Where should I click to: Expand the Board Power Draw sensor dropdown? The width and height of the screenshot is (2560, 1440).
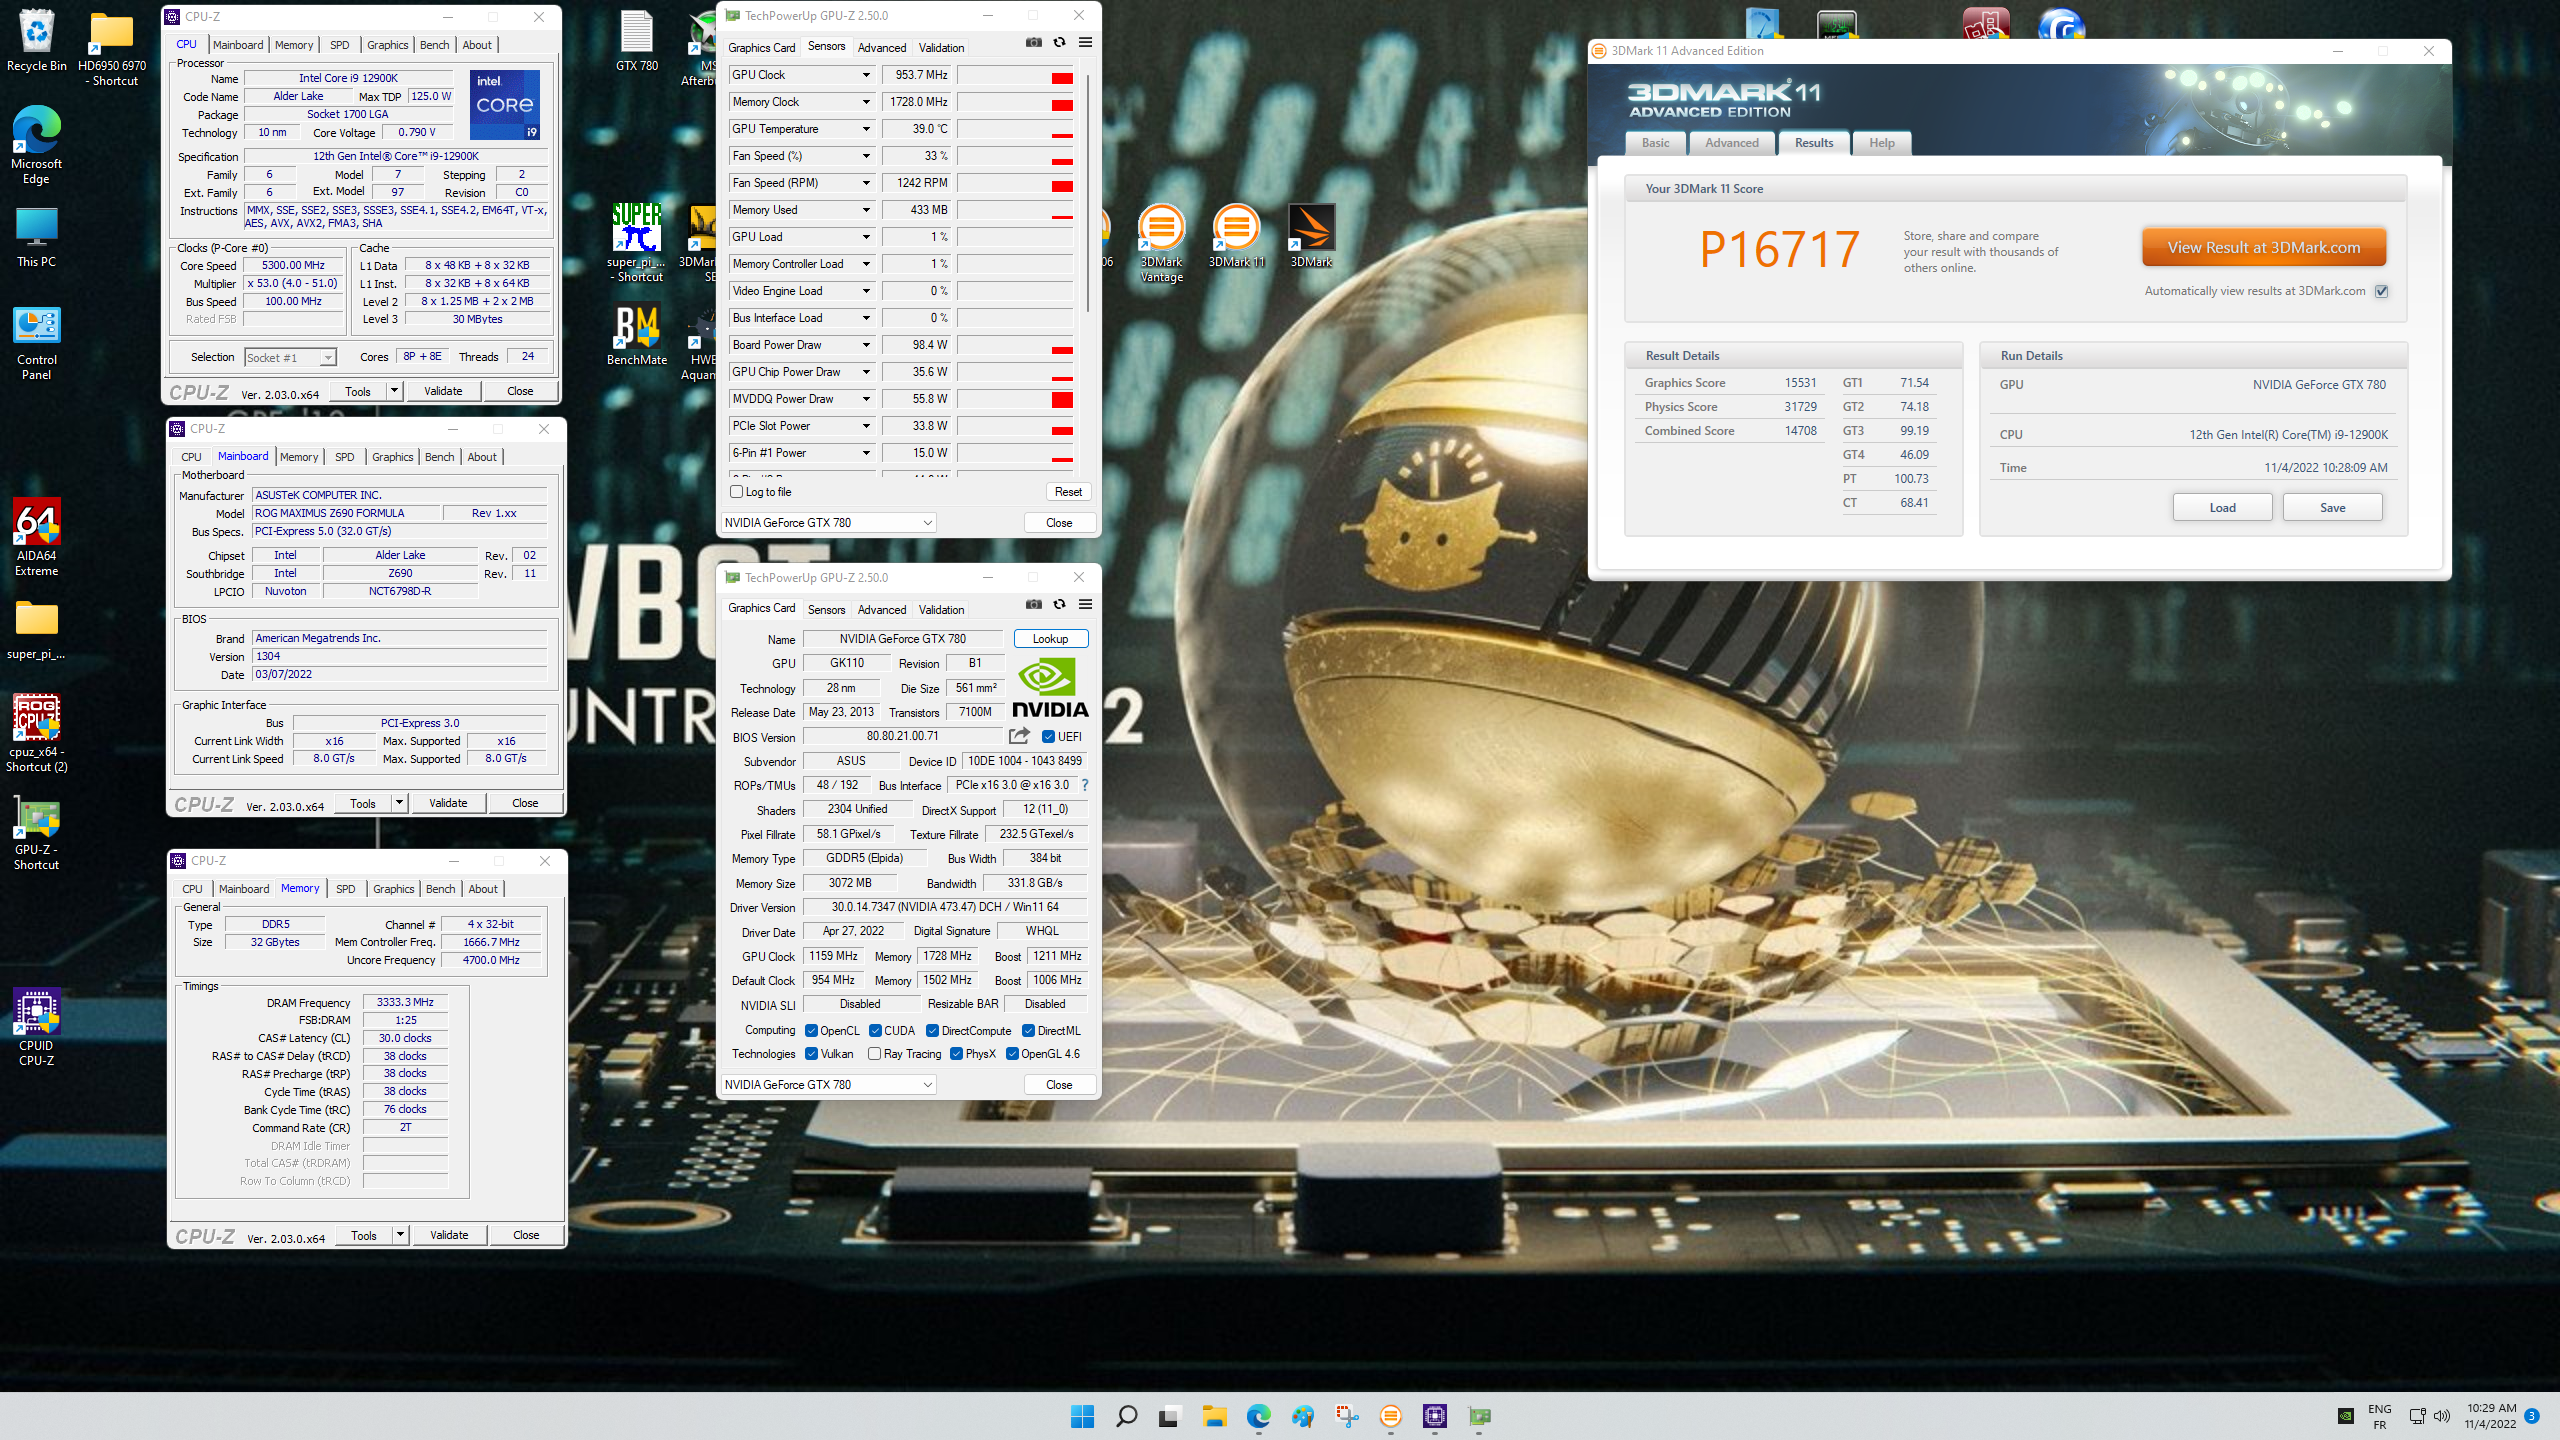point(866,345)
